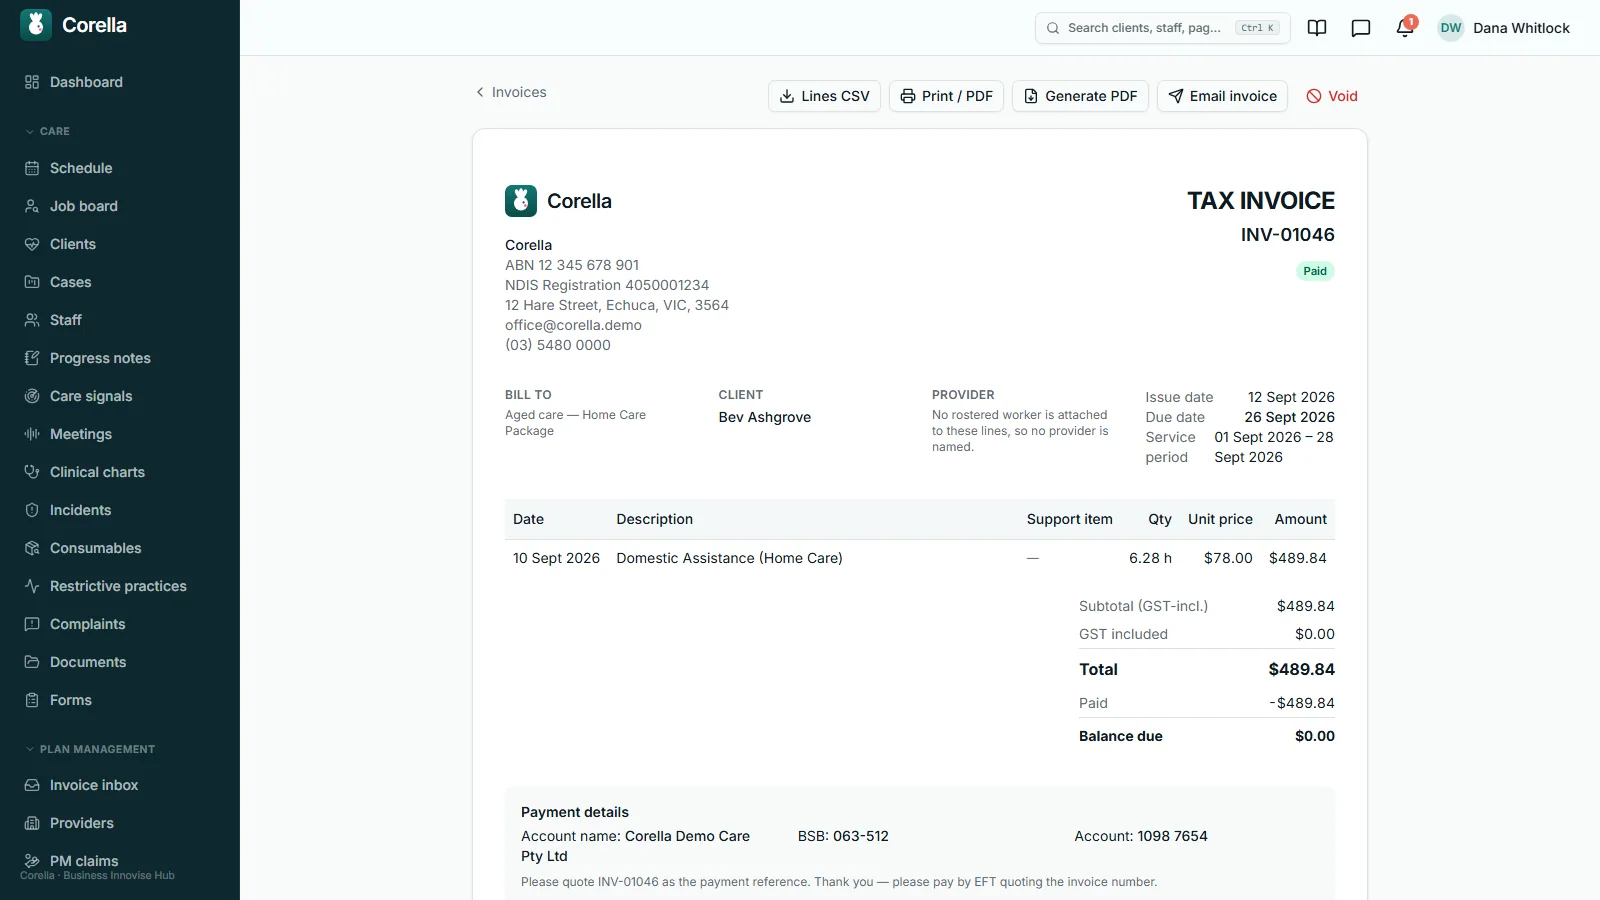Open the chat messages icon in header

click(1361, 28)
